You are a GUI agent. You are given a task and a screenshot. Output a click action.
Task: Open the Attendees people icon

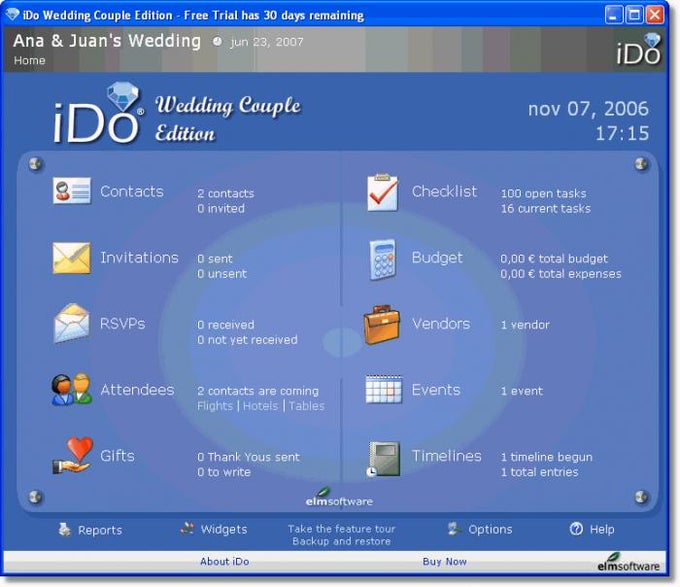pyautogui.click(x=72, y=389)
